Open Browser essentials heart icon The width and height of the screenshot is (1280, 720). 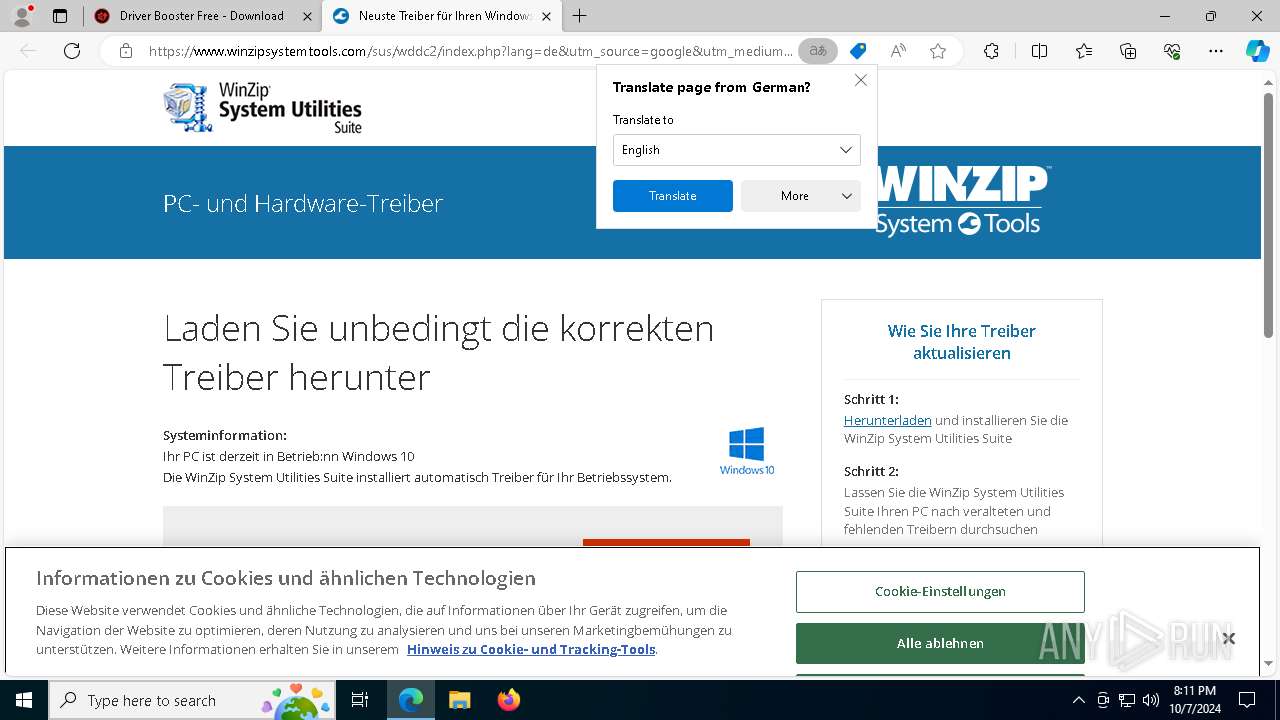[x=1172, y=51]
